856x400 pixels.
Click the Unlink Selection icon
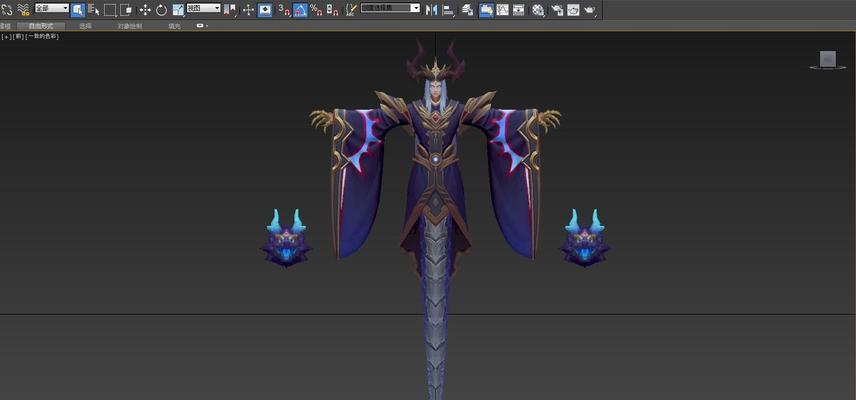click(x=7, y=9)
